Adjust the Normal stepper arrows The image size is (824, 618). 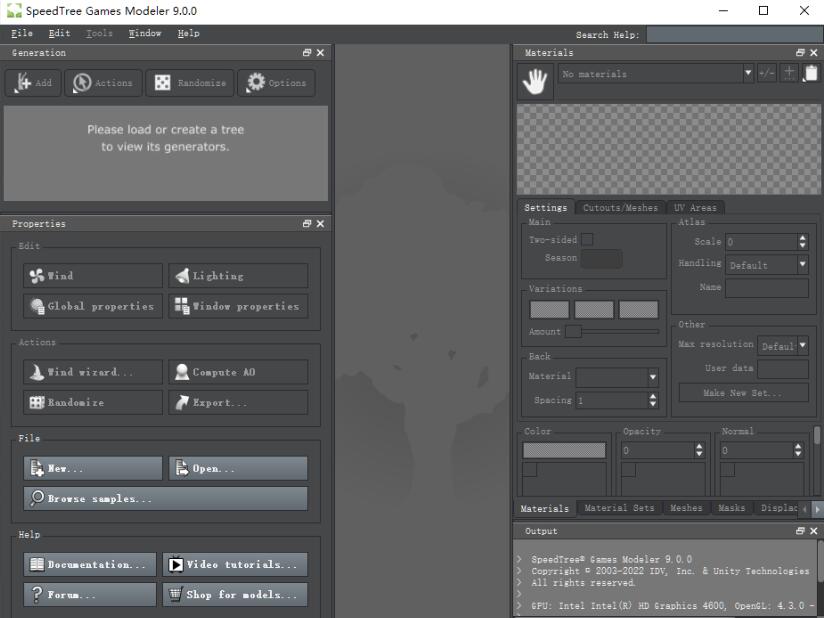tap(798, 450)
